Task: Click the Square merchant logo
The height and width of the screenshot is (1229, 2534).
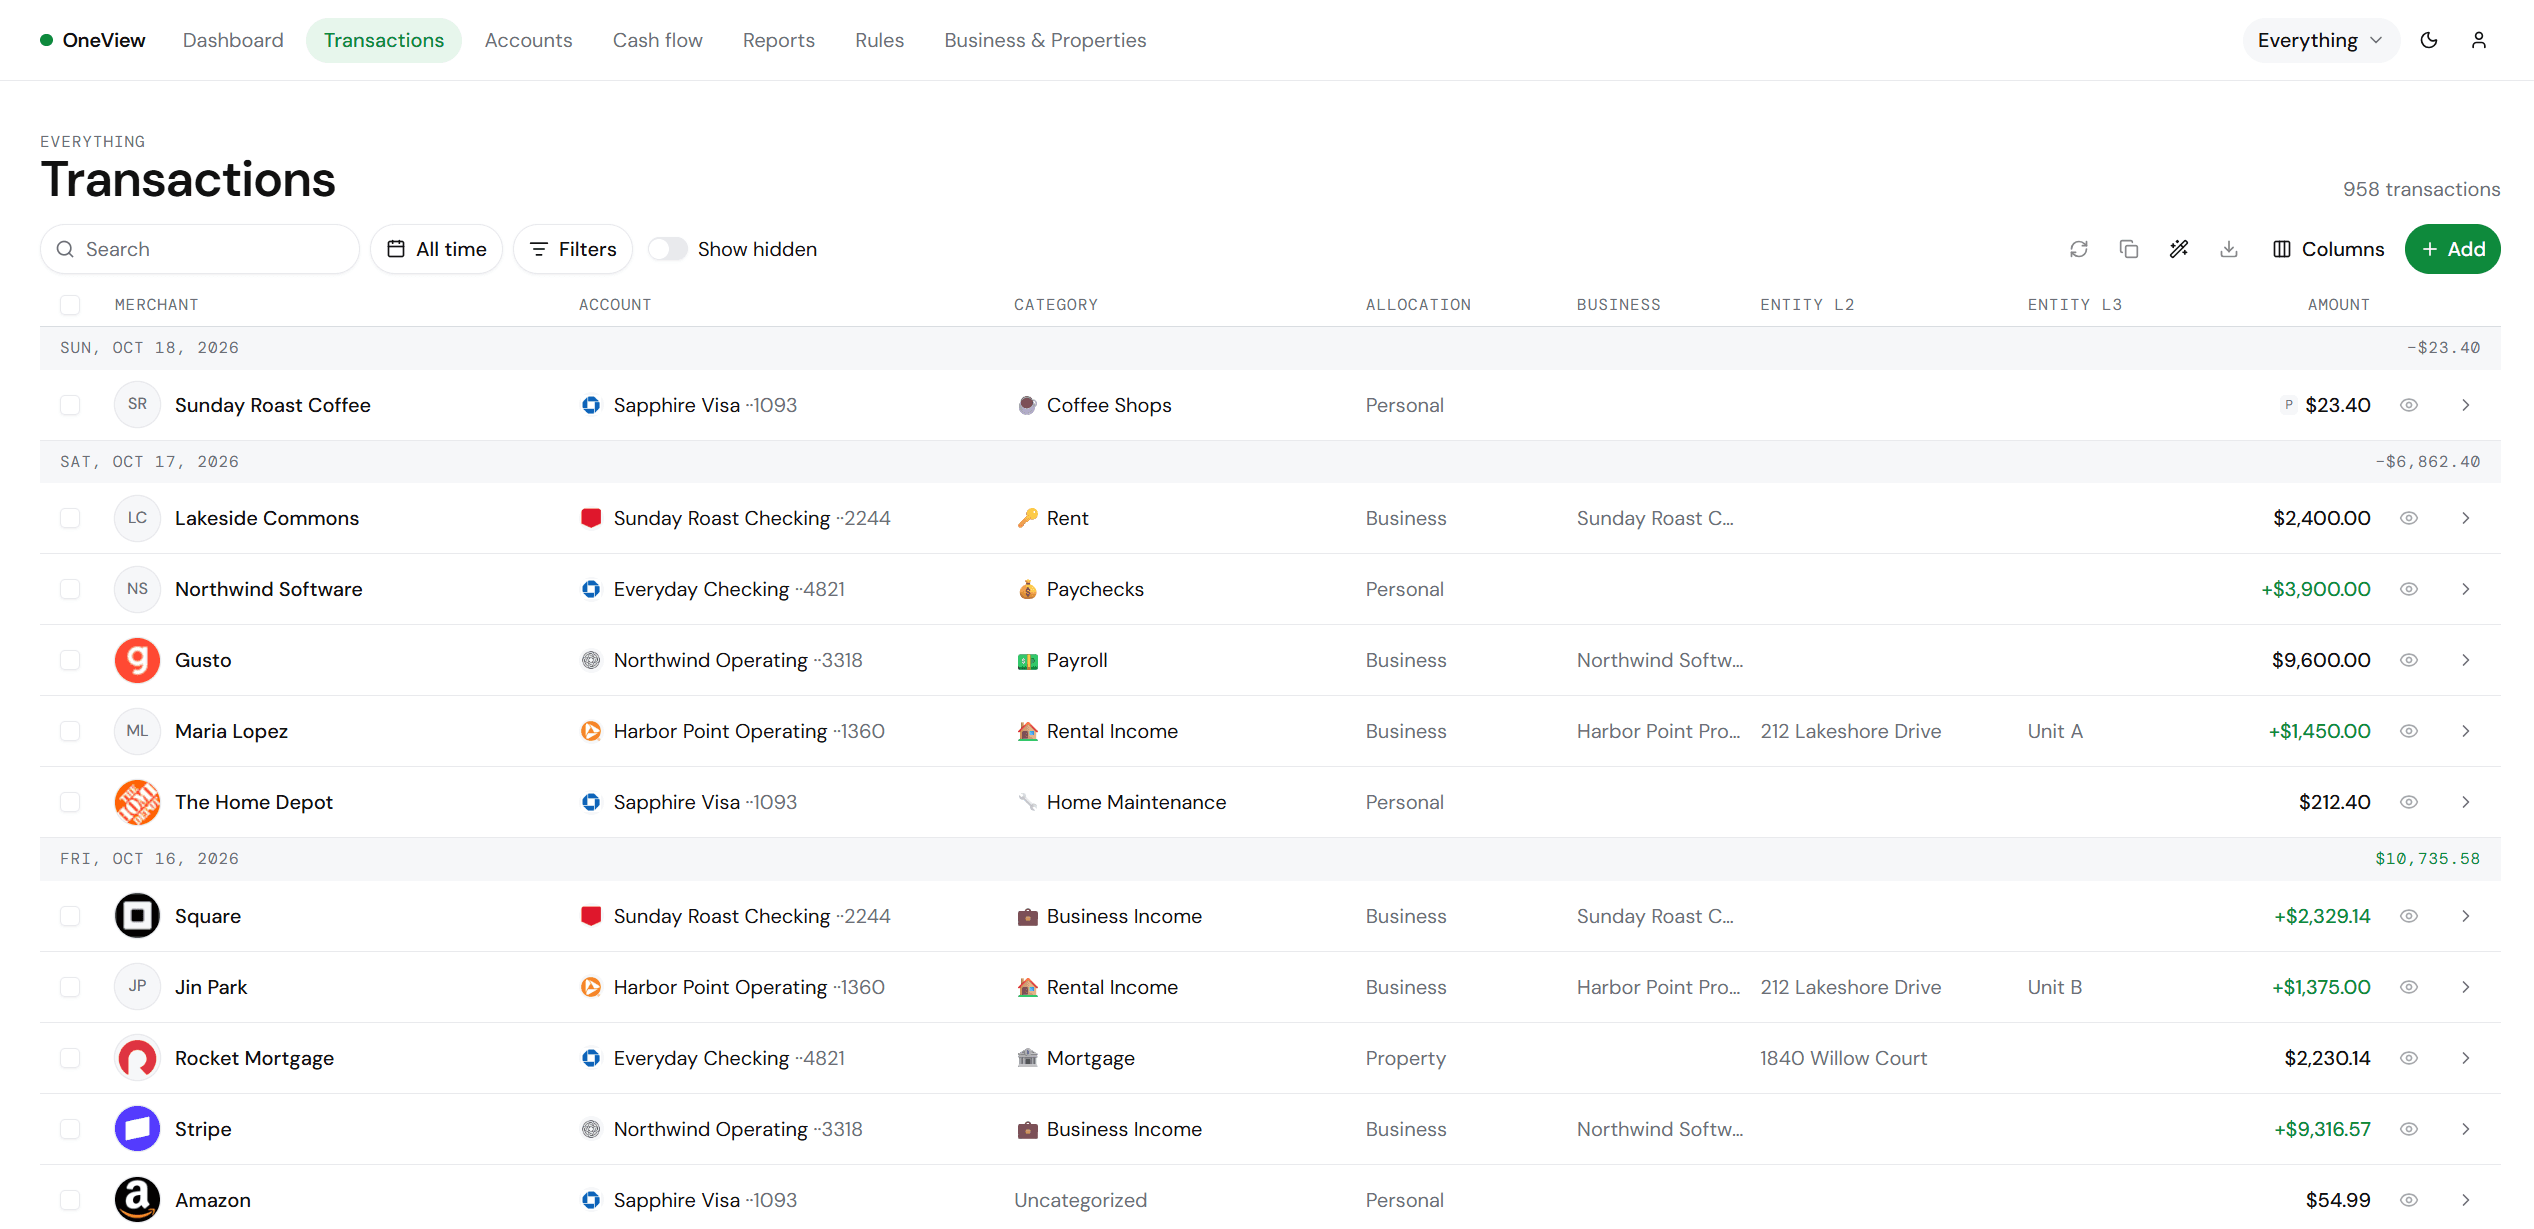Action: point(137,916)
